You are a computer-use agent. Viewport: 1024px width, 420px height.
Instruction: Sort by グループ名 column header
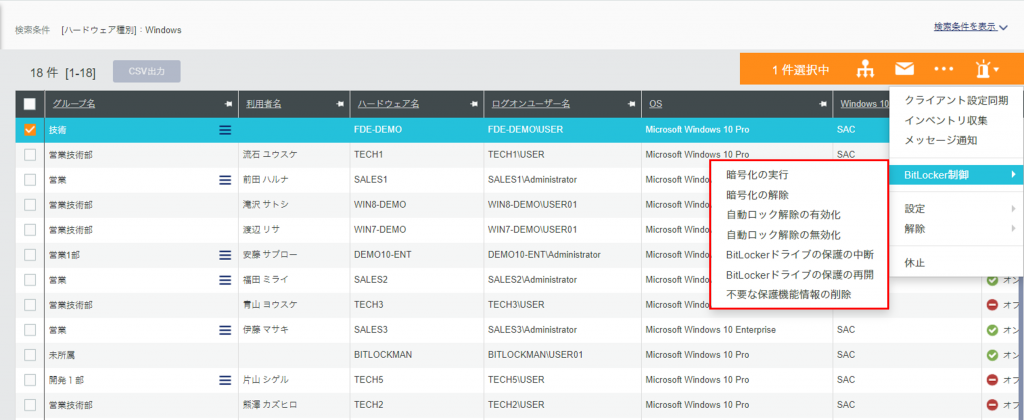point(74,104)
